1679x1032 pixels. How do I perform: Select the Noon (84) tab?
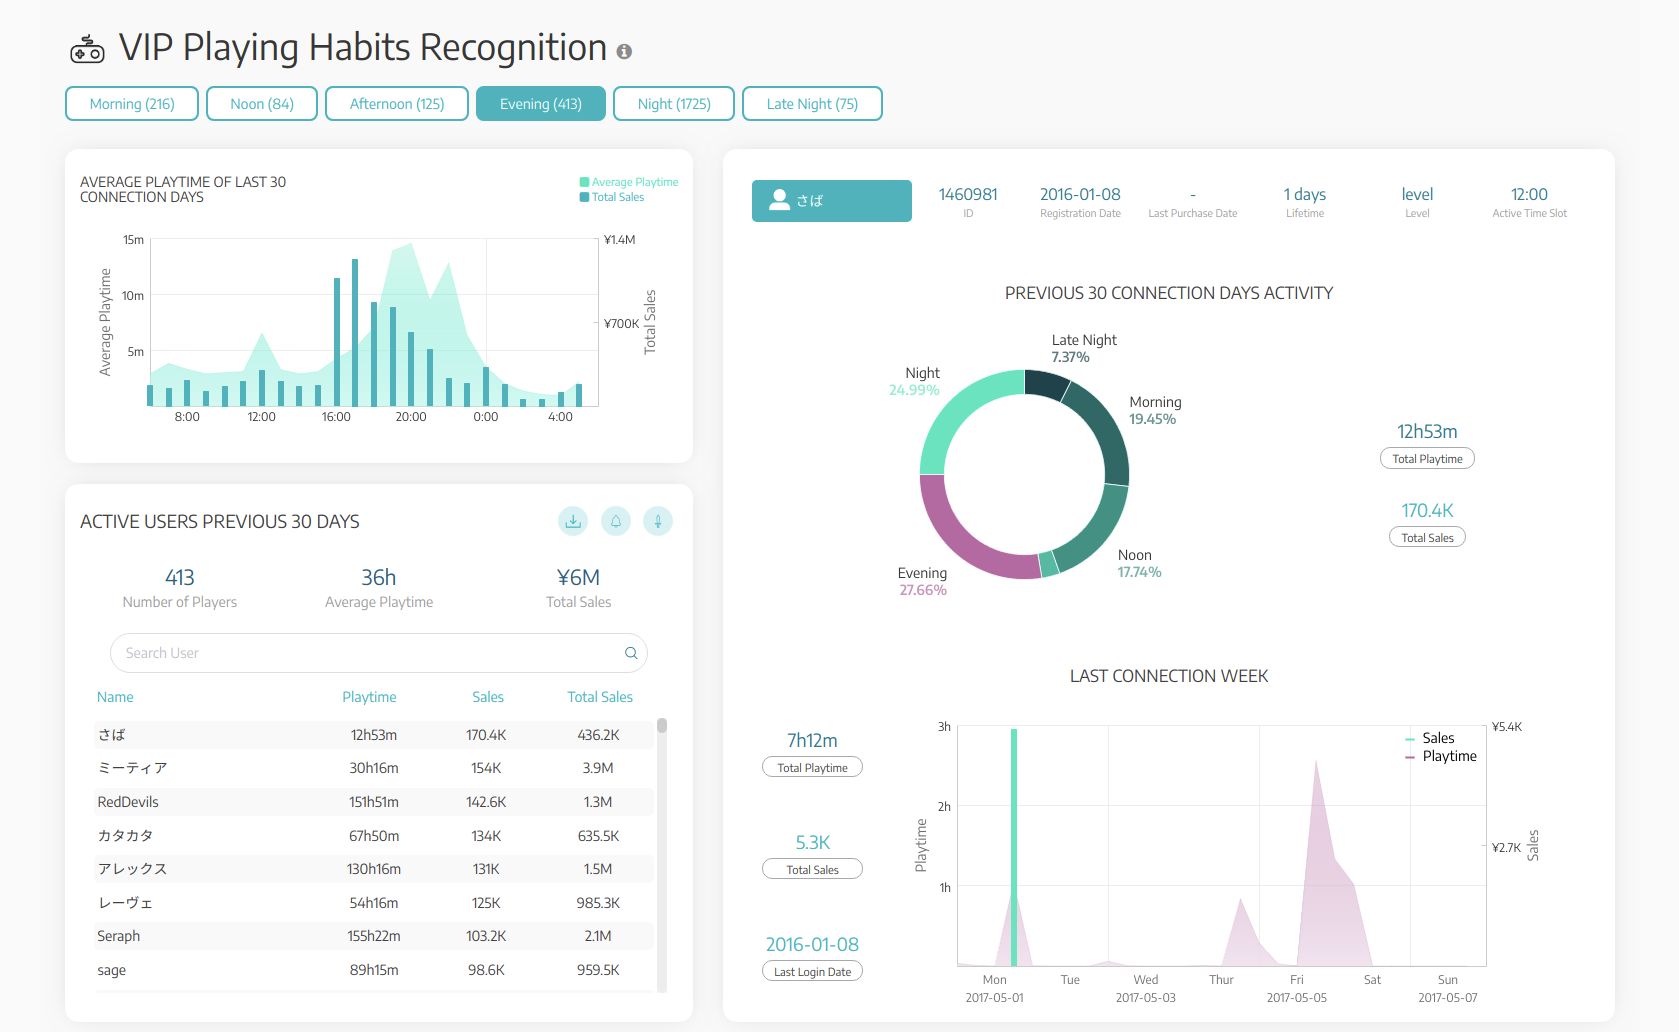[262, 104]
